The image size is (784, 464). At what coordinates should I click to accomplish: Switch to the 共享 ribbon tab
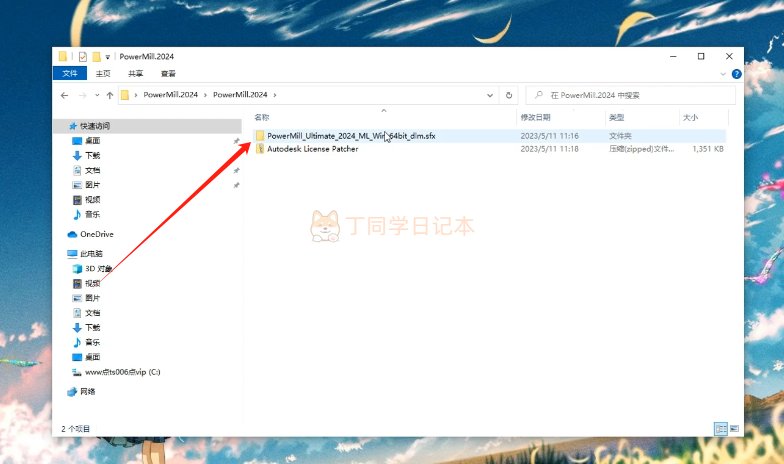click(x=136, y=74)
